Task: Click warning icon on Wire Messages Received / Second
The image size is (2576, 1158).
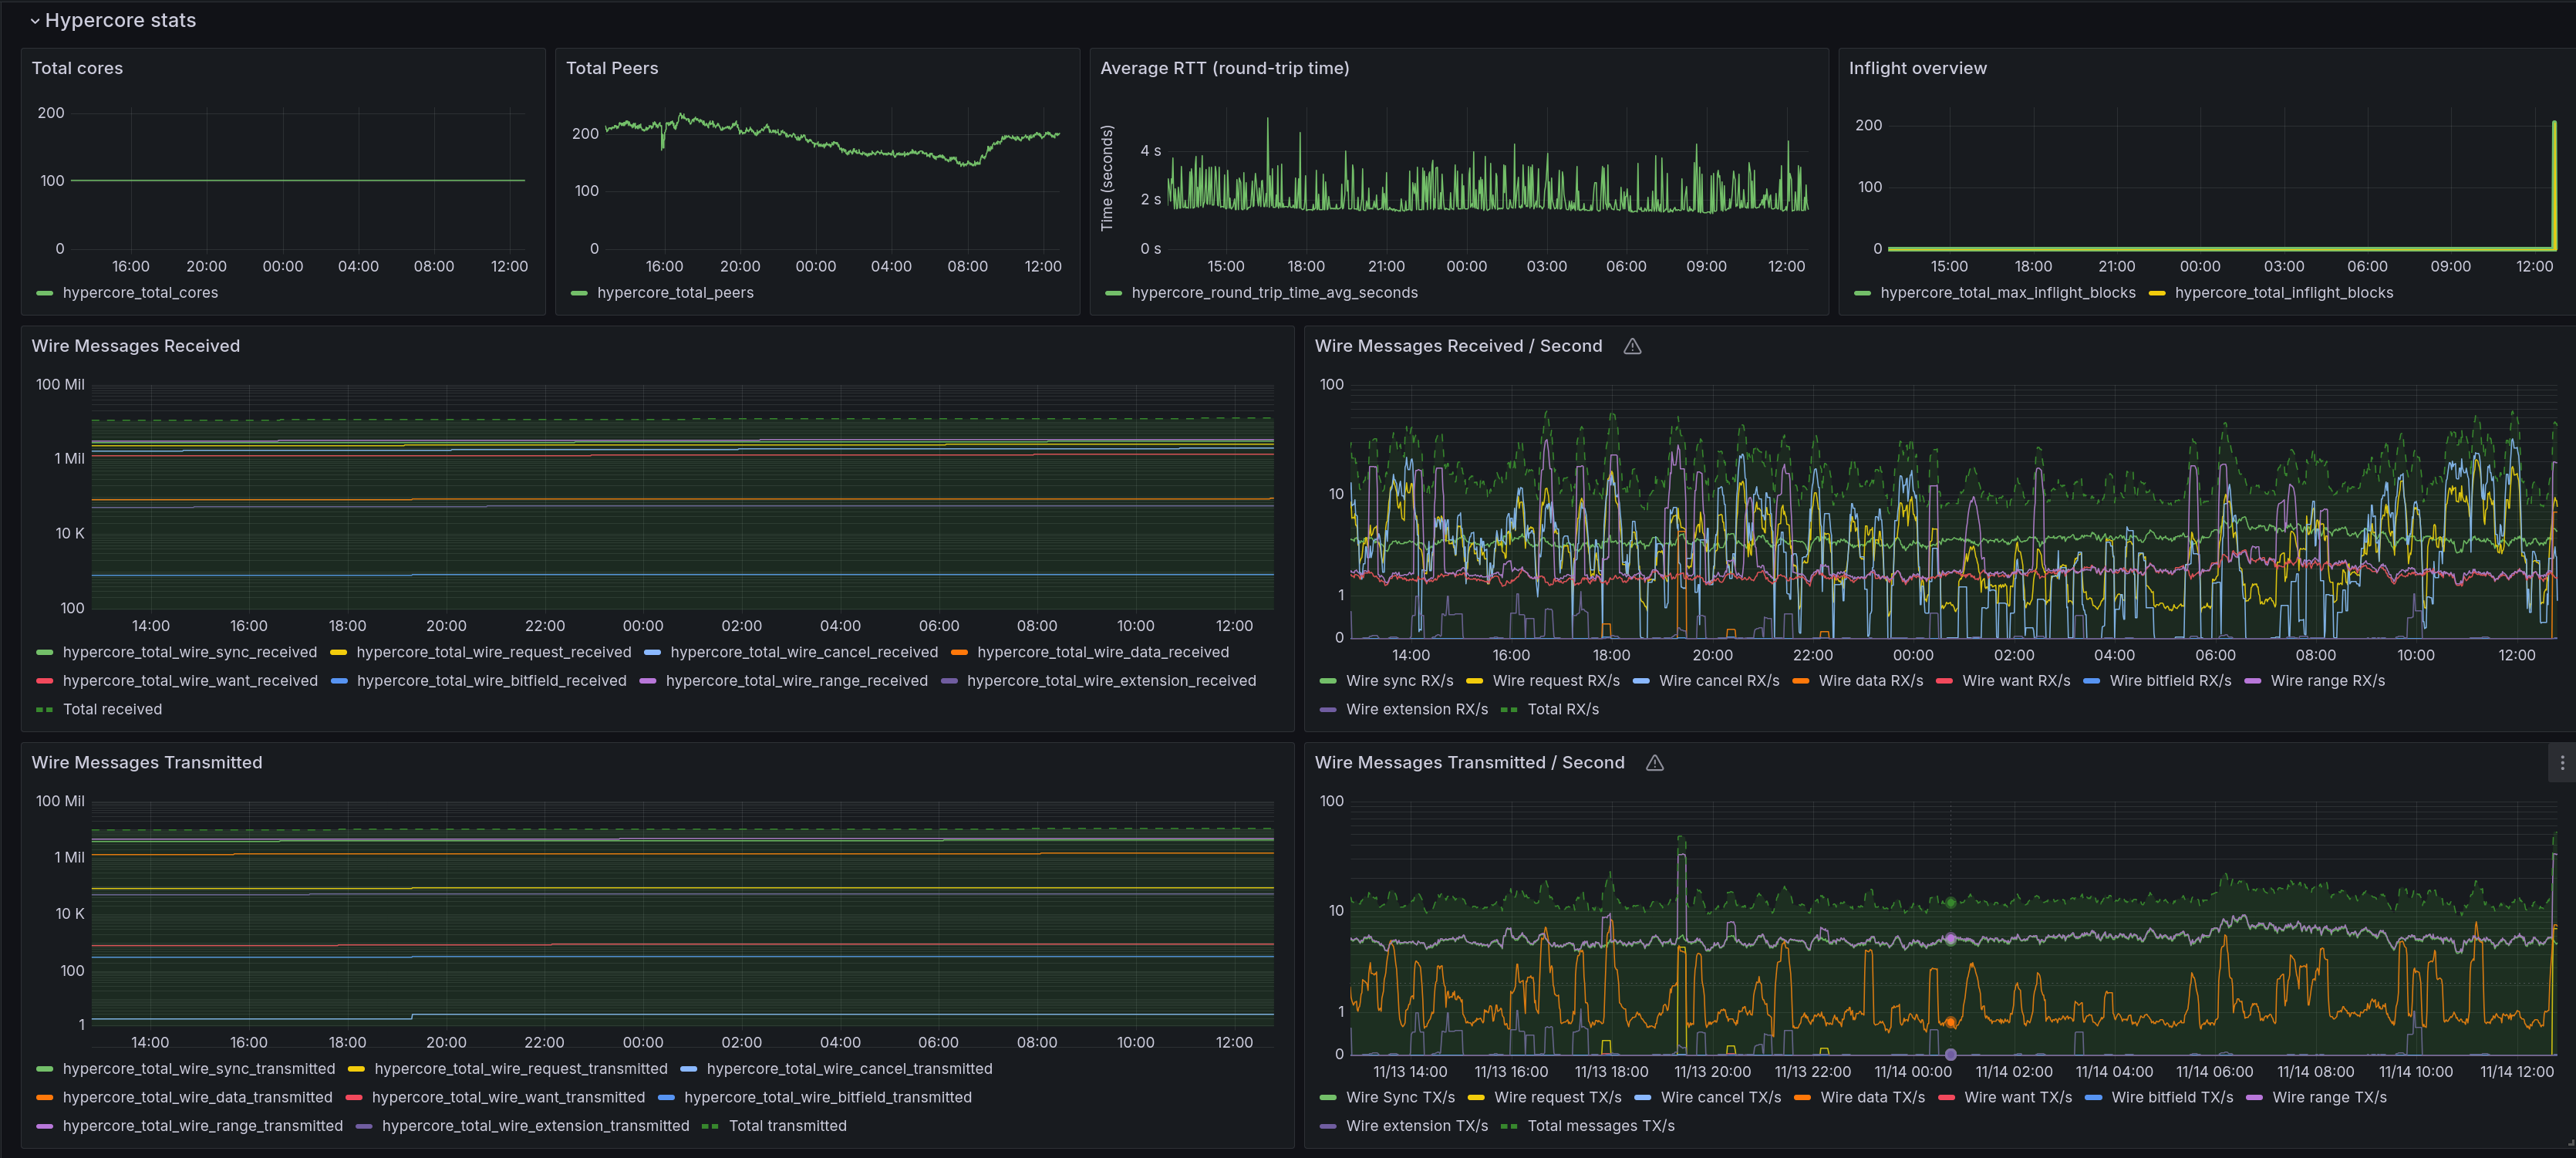Action: pyautogui.click(x=1632, y=346)
